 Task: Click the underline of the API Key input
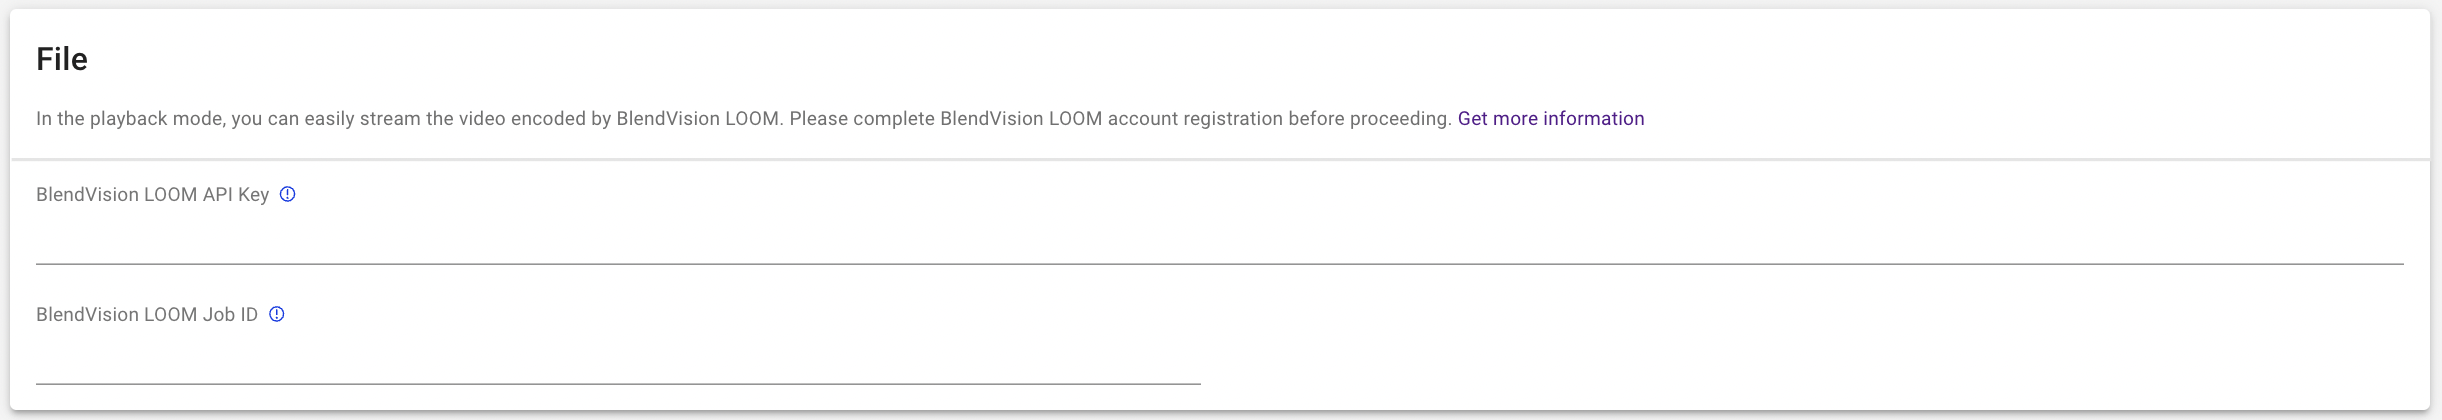pos(1219,262)
